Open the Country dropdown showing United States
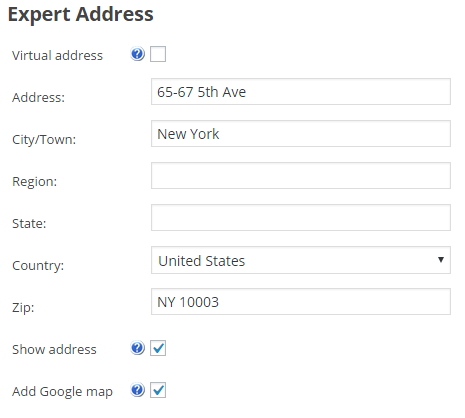The height and width of the screenshot is (418, 465). pyautogui.click(x=301, y=260)
